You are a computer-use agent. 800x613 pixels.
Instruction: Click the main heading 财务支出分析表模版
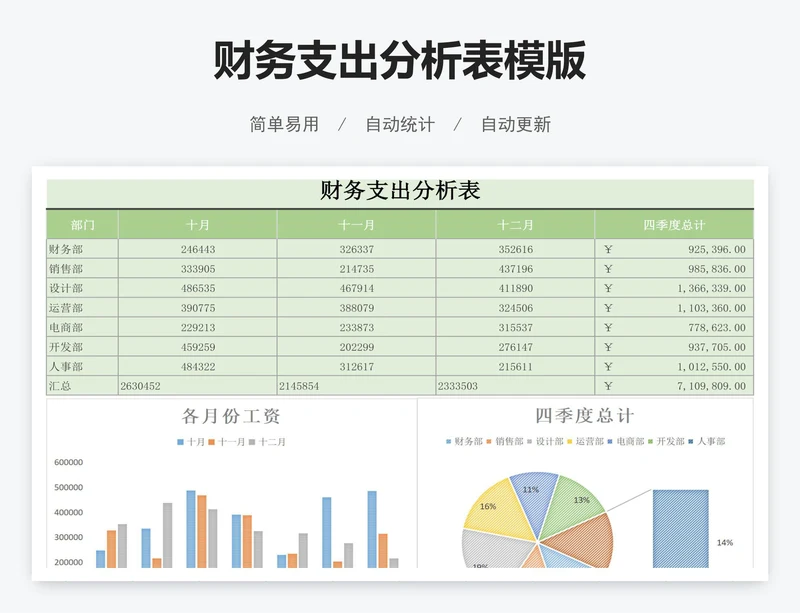[399, 61]
